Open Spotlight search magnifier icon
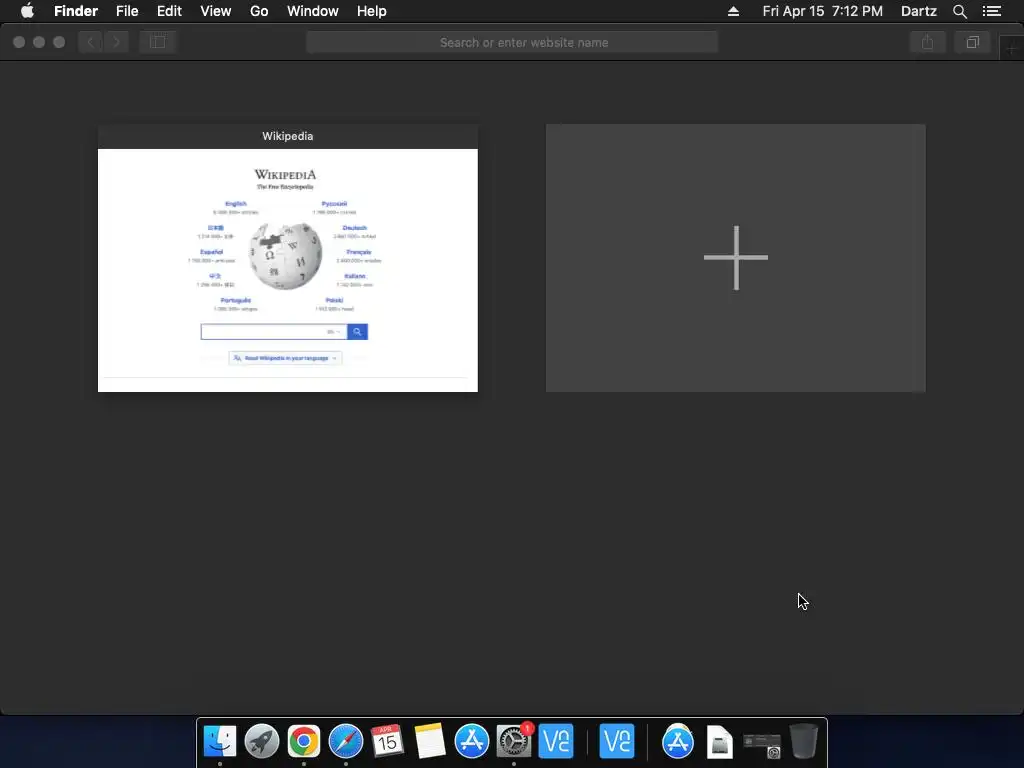 click(x=959, y=11)
